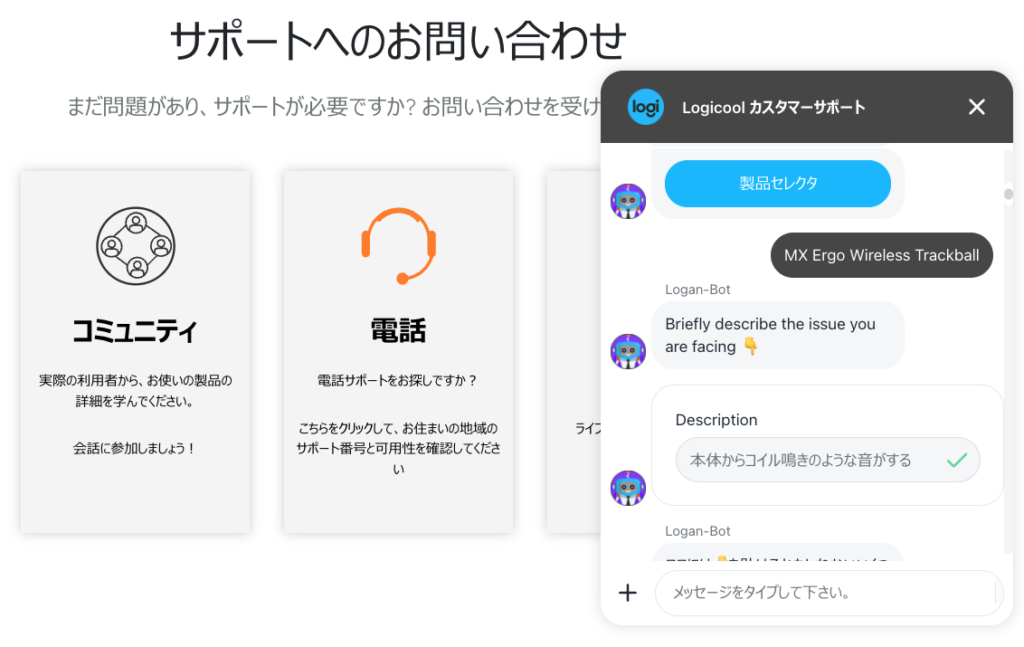Close the Logicool customer support chat

coord(976,107)
